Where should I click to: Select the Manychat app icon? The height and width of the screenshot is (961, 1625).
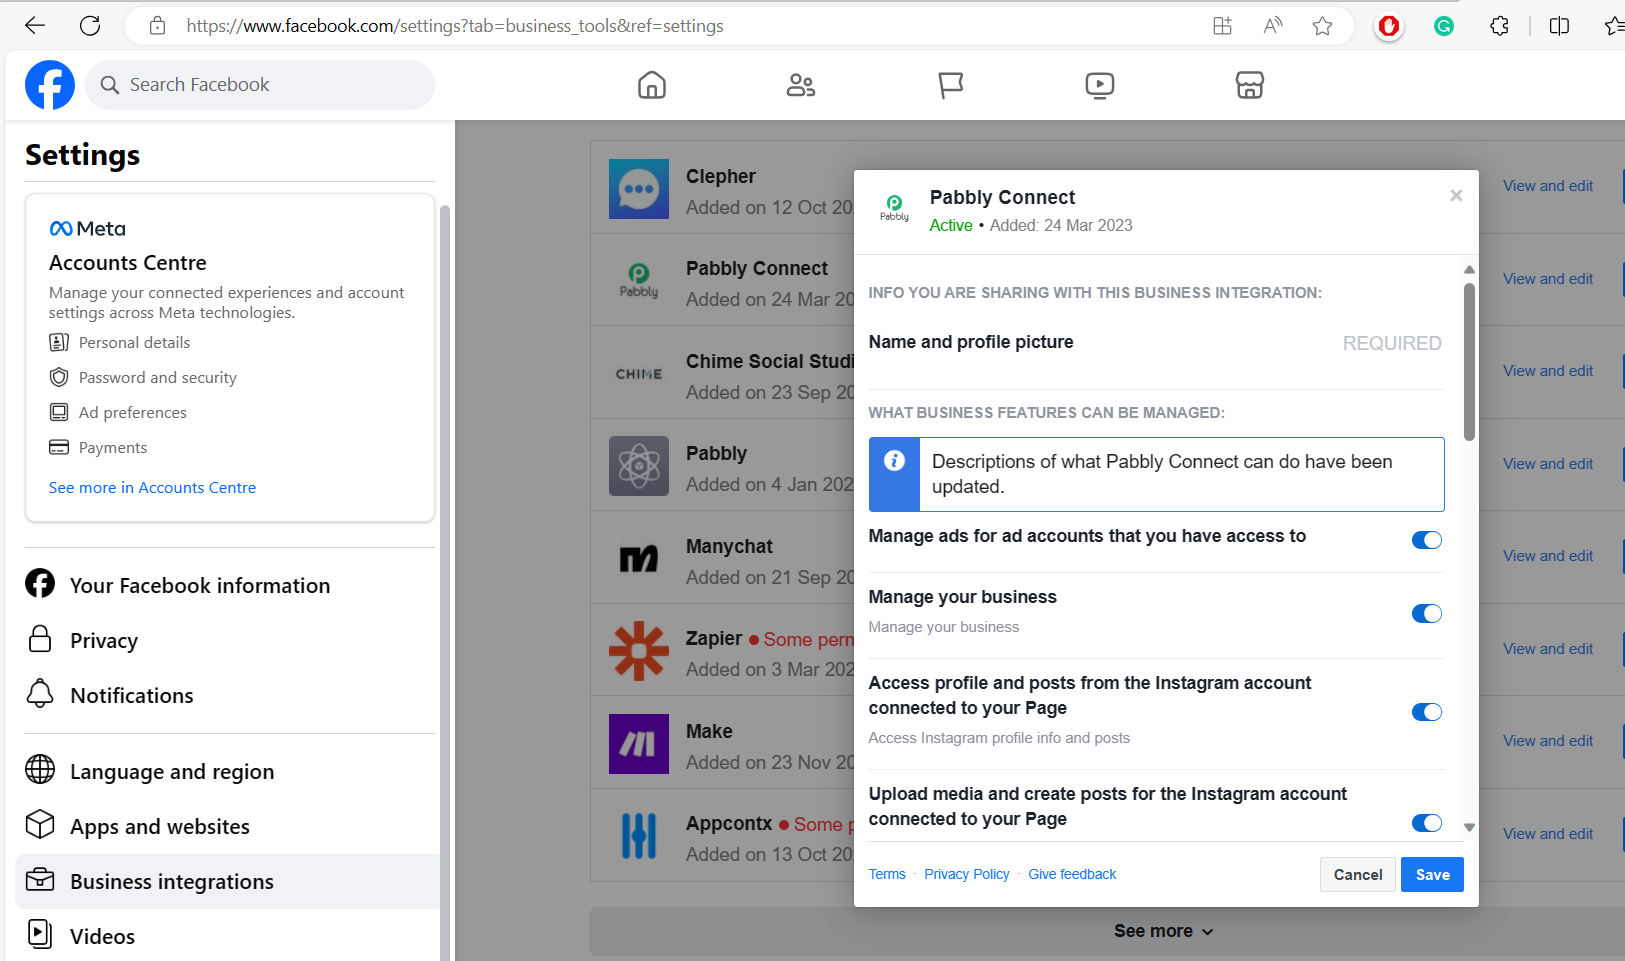click(639, 559)
